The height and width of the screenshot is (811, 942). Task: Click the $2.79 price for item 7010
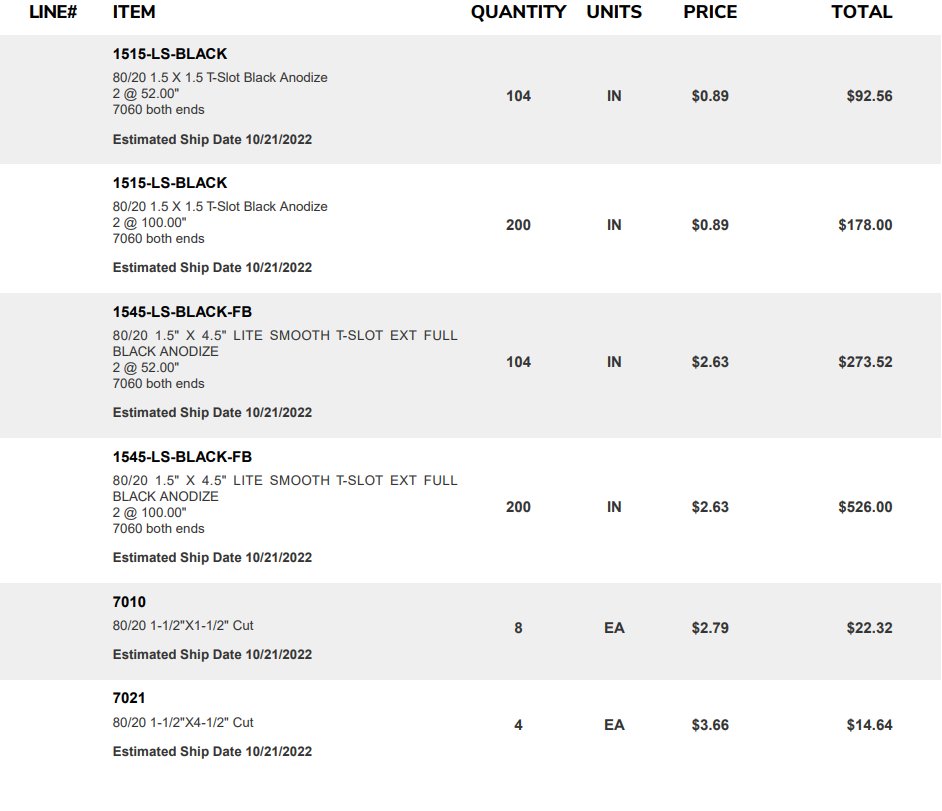coord(710,628)
